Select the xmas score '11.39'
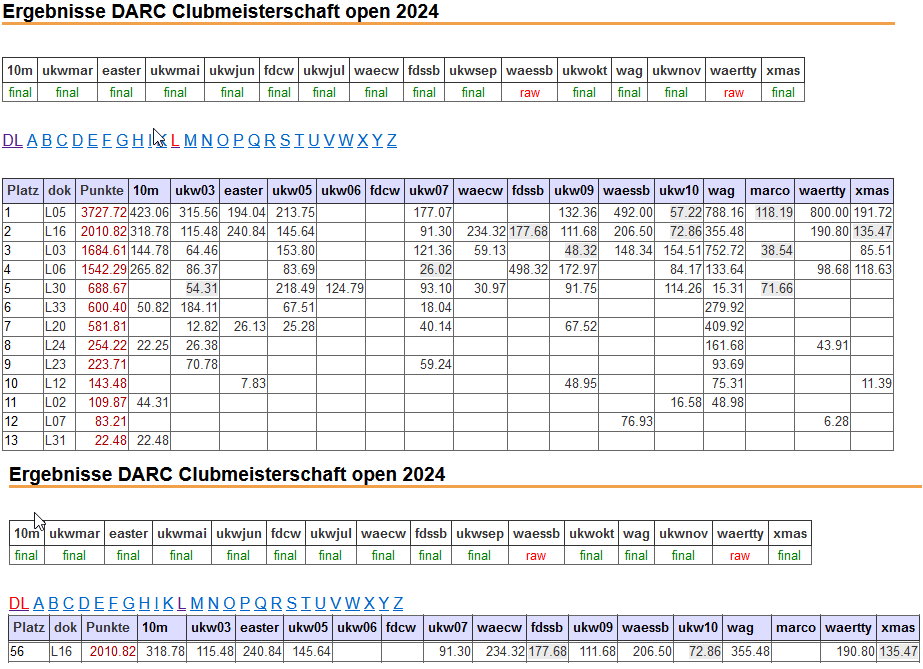The image size is (923, 669). coord(872,384)
